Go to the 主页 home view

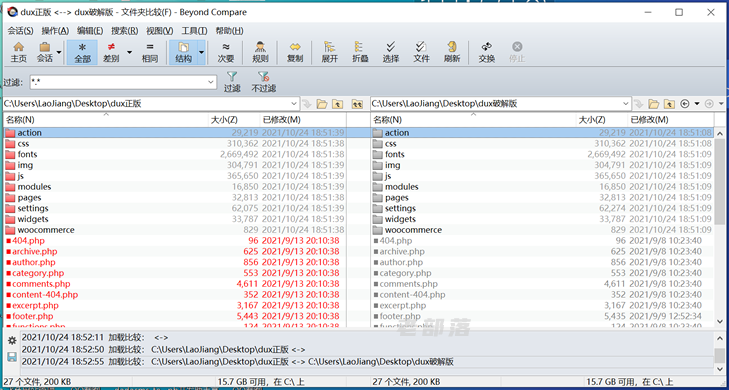[19, 52]
